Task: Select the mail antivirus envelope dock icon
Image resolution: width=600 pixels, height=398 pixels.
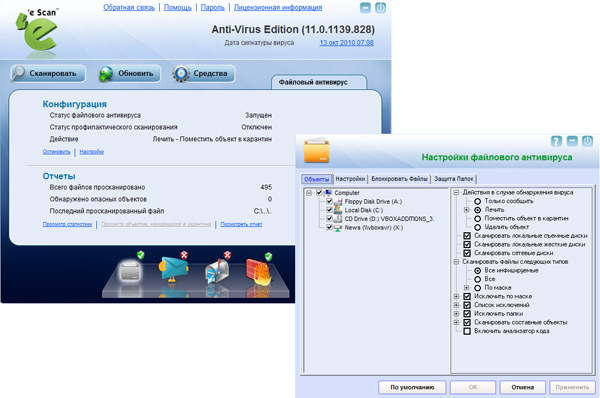Action: [x=174, y=269]
